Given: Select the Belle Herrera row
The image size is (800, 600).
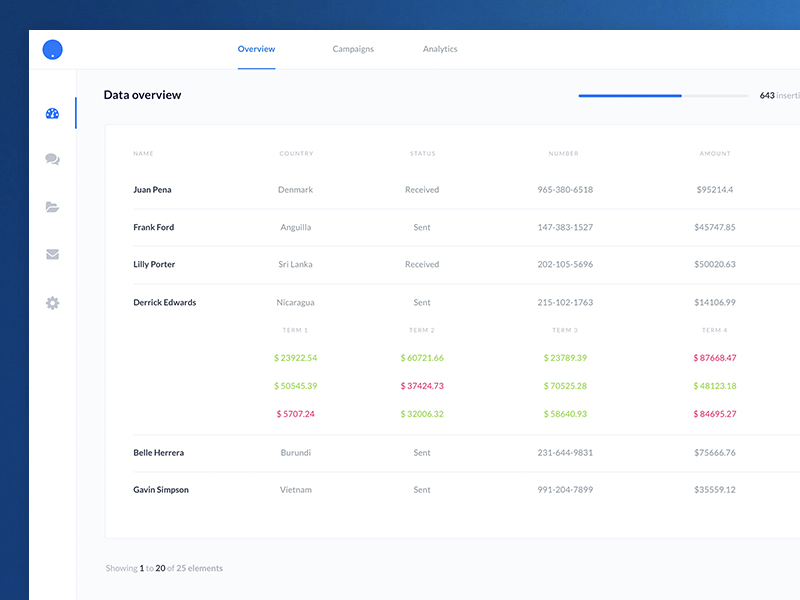Looking at the screenshot, I should [158, 453].
